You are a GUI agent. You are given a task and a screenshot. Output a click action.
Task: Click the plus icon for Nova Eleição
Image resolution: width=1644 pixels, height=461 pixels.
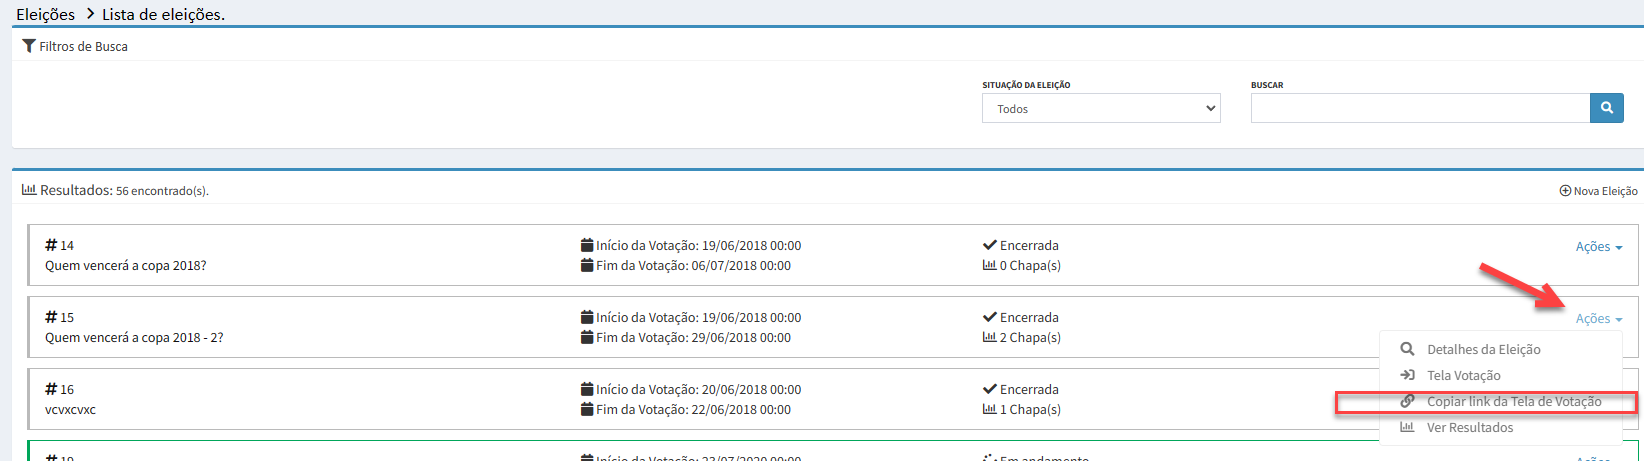(1565, 191)
